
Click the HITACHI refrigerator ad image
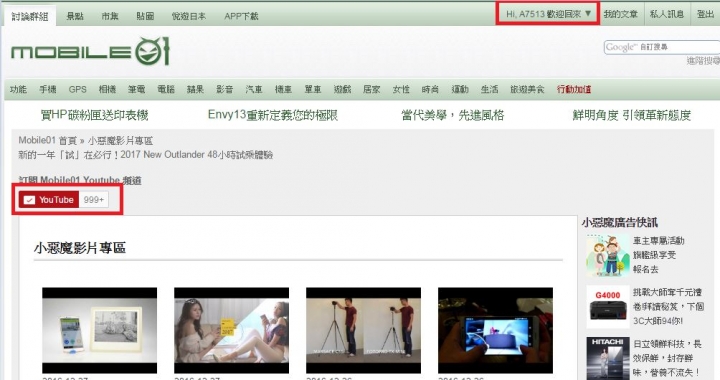tap(608, 358)
